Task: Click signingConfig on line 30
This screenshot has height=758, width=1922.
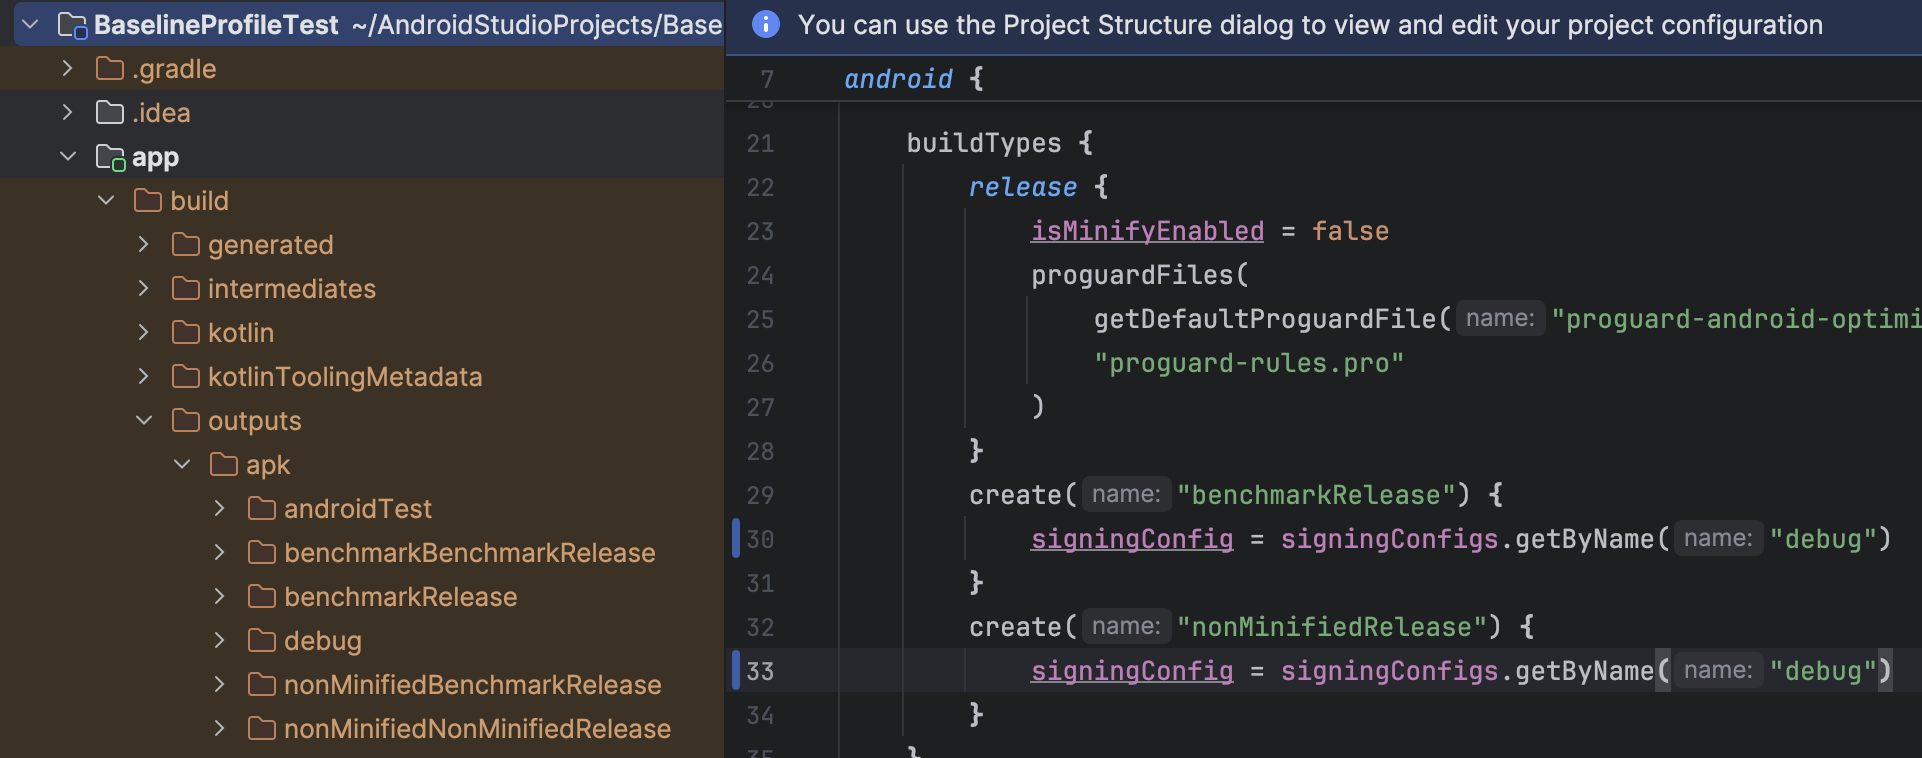Action: (1132, 539)
